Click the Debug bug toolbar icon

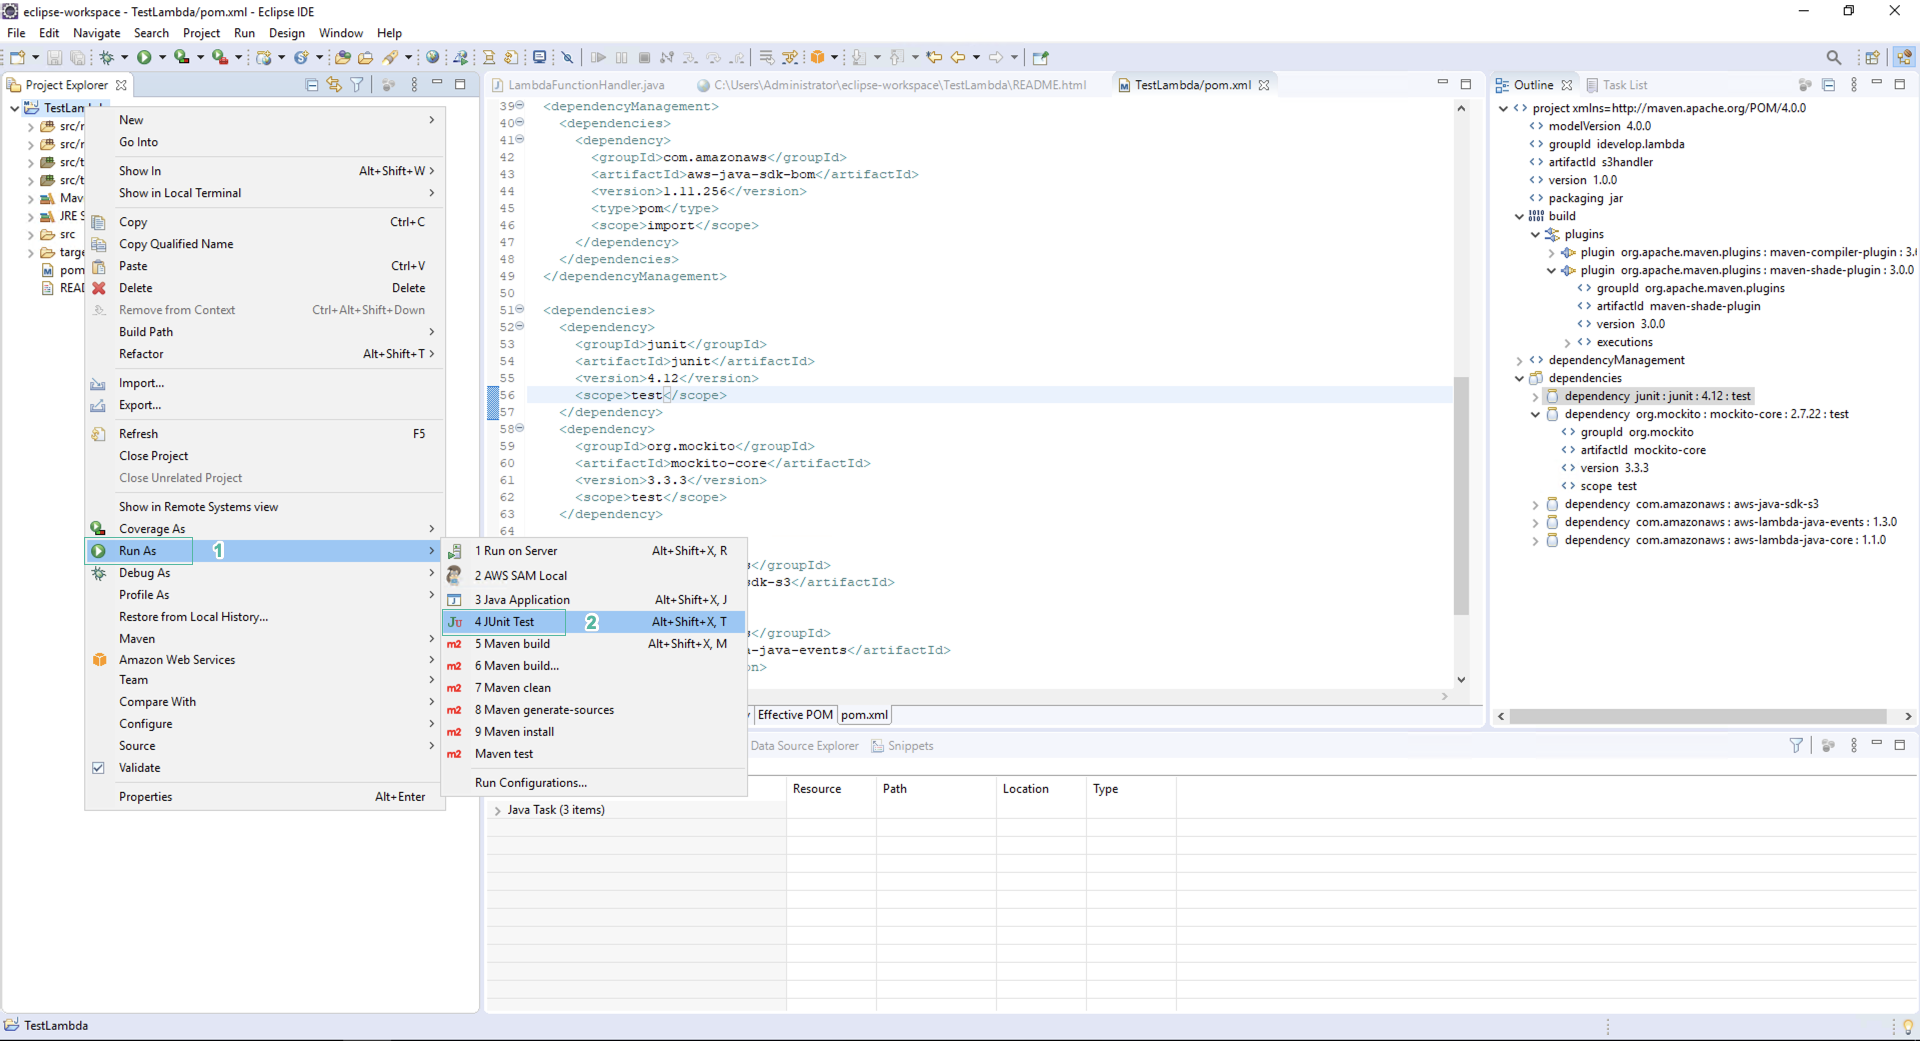[106, 58]
